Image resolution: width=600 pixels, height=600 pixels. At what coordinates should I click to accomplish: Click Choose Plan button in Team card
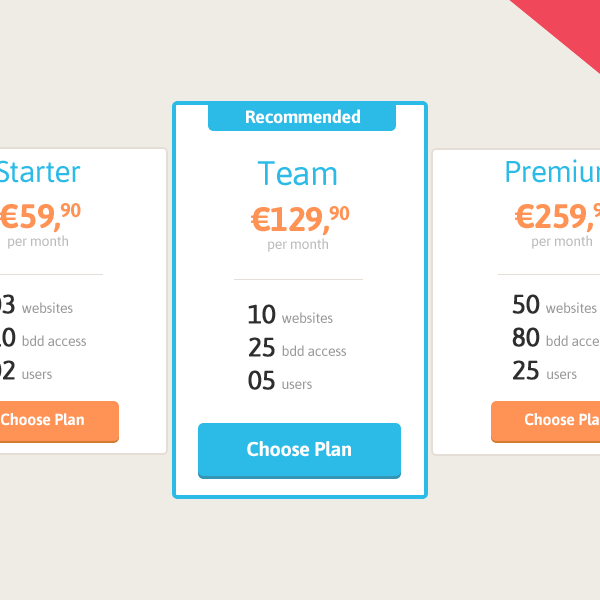[299, 449]
